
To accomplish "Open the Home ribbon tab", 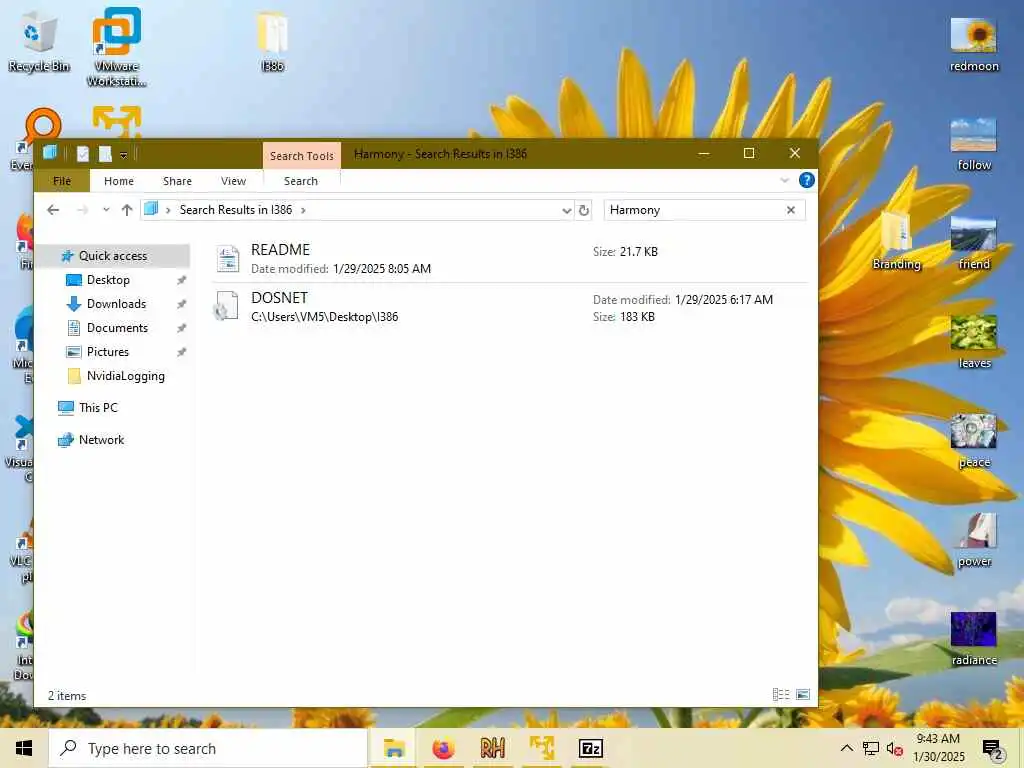I will (x=119, y=181).
